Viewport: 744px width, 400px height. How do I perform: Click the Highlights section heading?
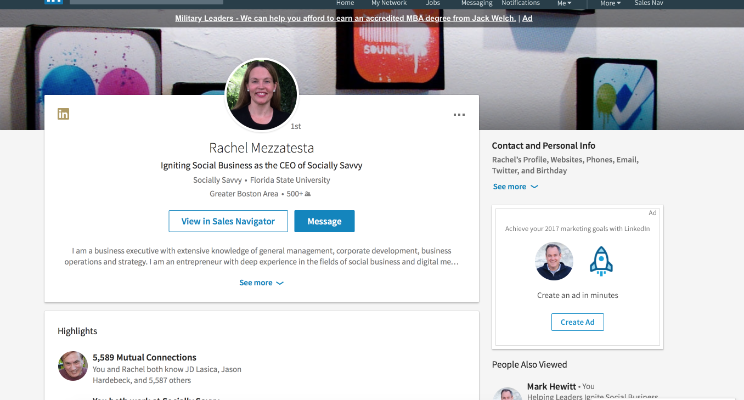click(x=77, y=331)
